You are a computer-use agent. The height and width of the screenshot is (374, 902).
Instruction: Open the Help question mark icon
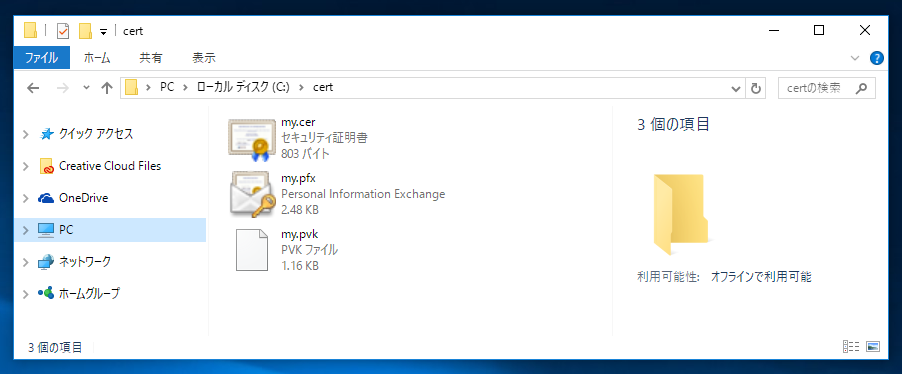(877, 58)
